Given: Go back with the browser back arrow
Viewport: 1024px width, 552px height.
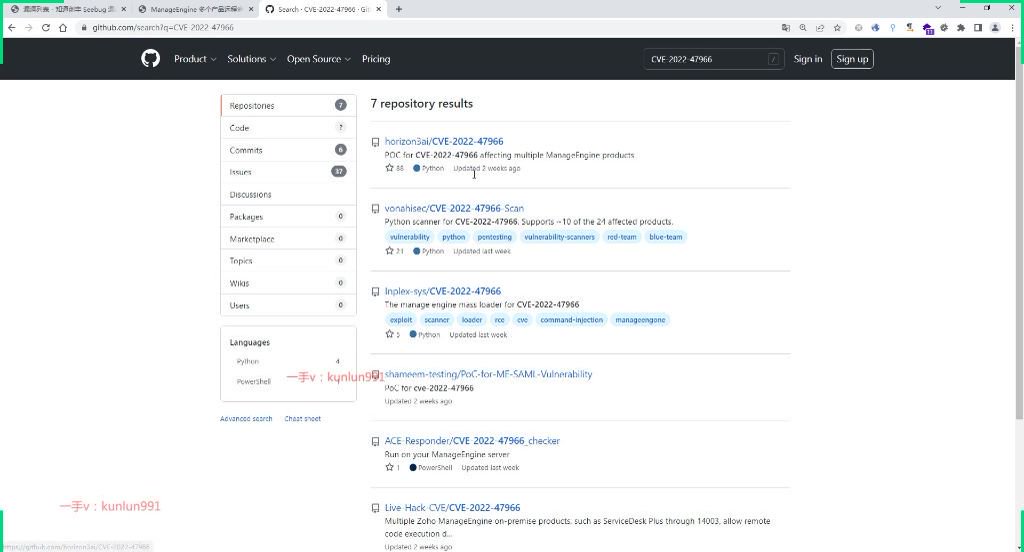Looking at the screenshot, I should pyautogui.click(x=12, y=27).
